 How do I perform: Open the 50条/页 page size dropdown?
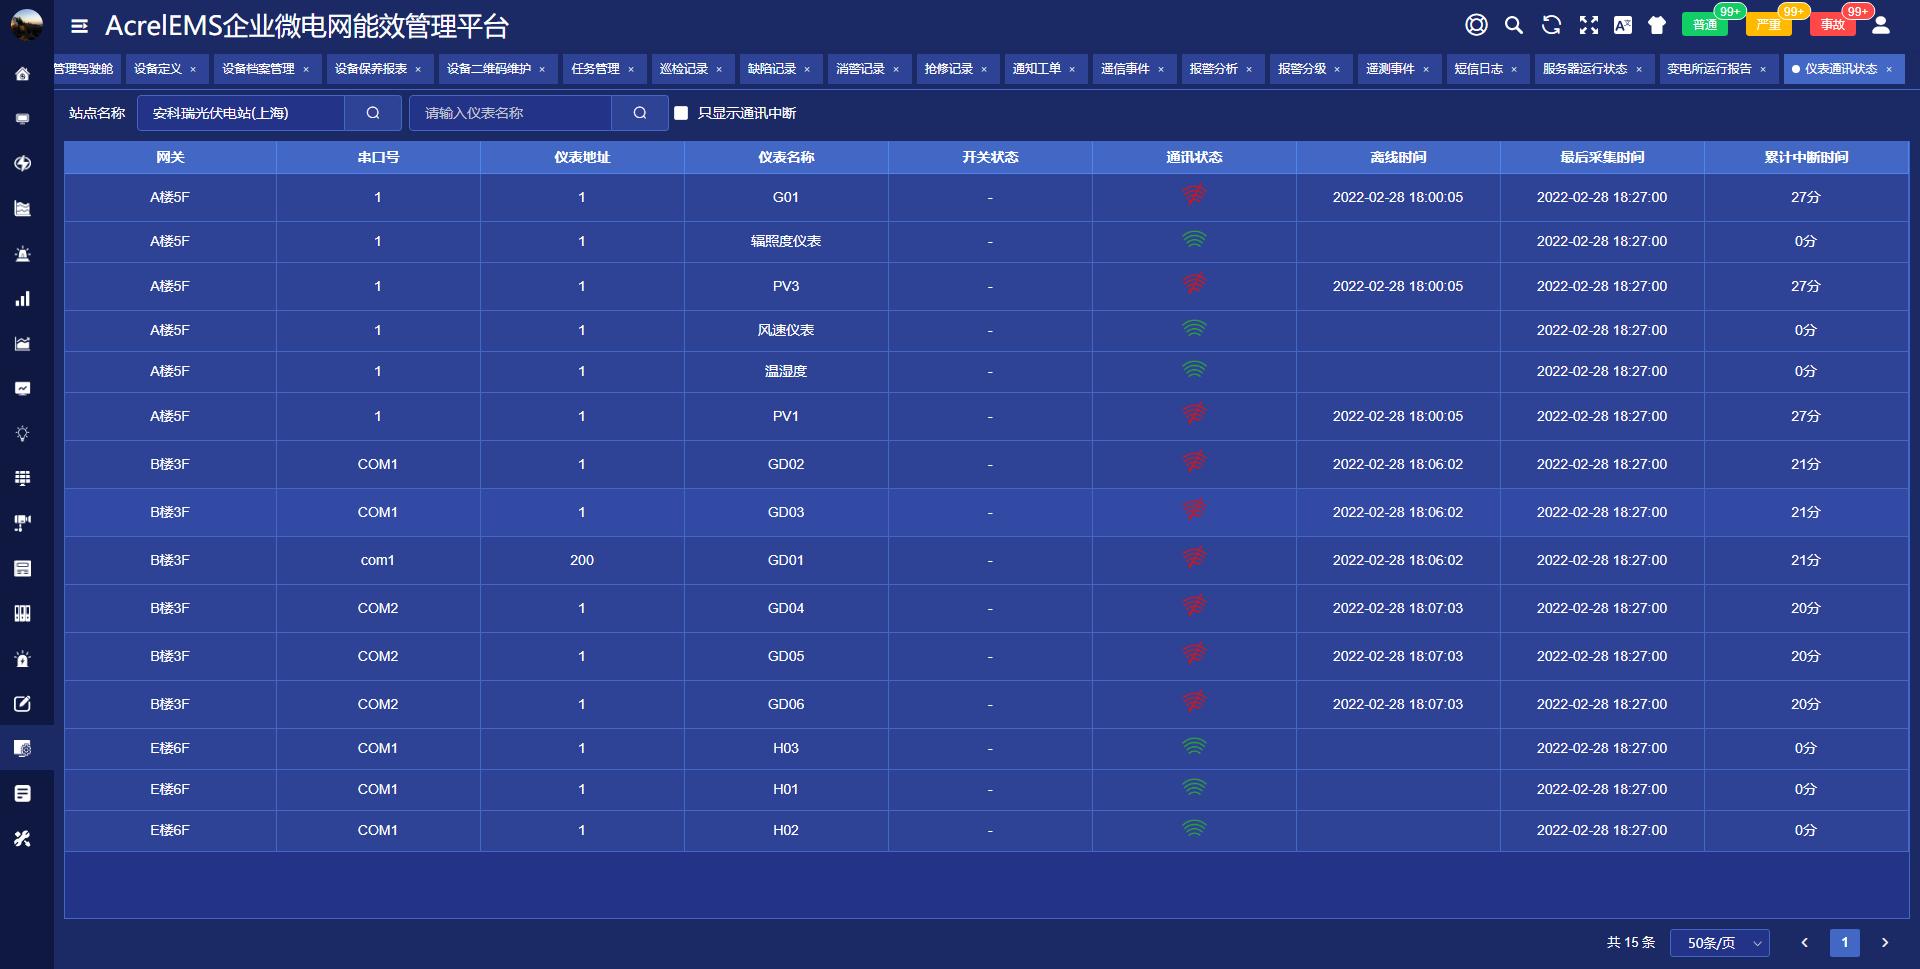[x=1722, y=943]
